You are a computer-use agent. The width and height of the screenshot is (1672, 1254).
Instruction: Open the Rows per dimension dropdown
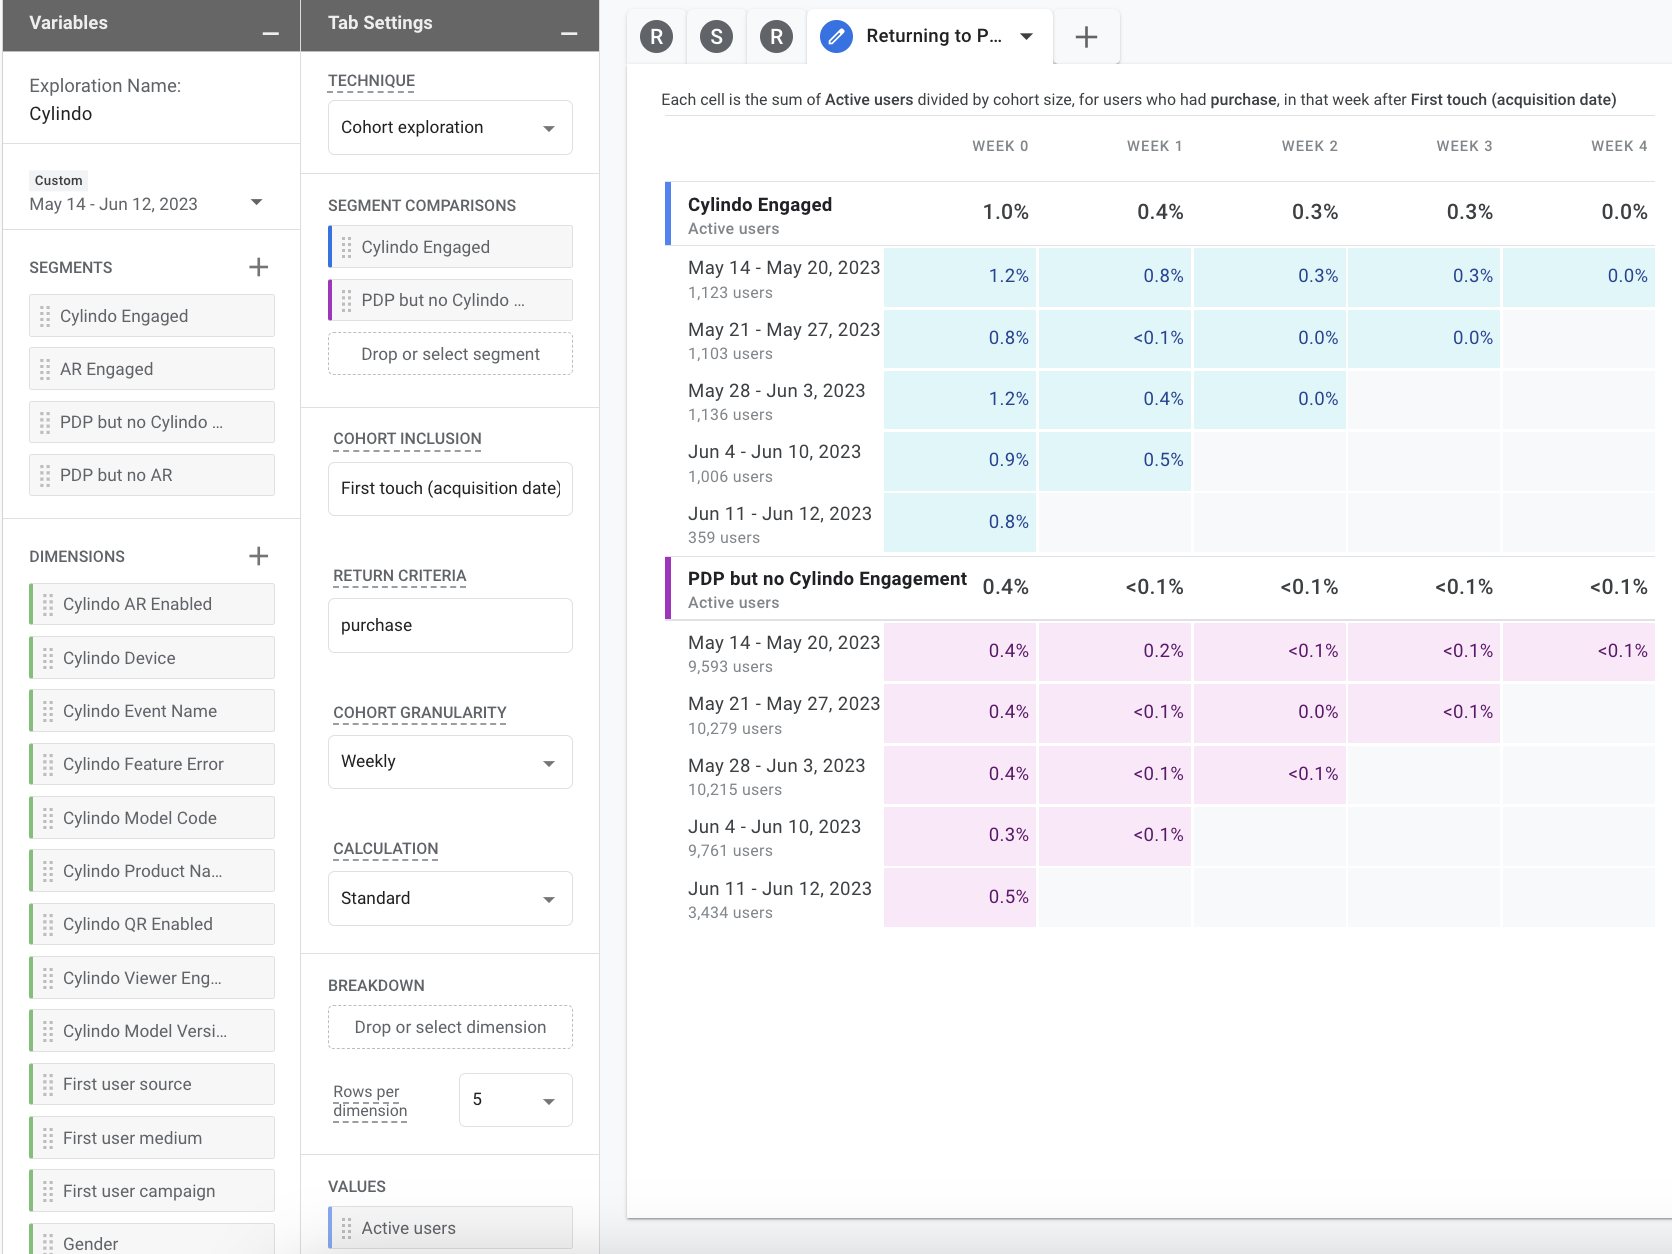[x=515, y=1100]
